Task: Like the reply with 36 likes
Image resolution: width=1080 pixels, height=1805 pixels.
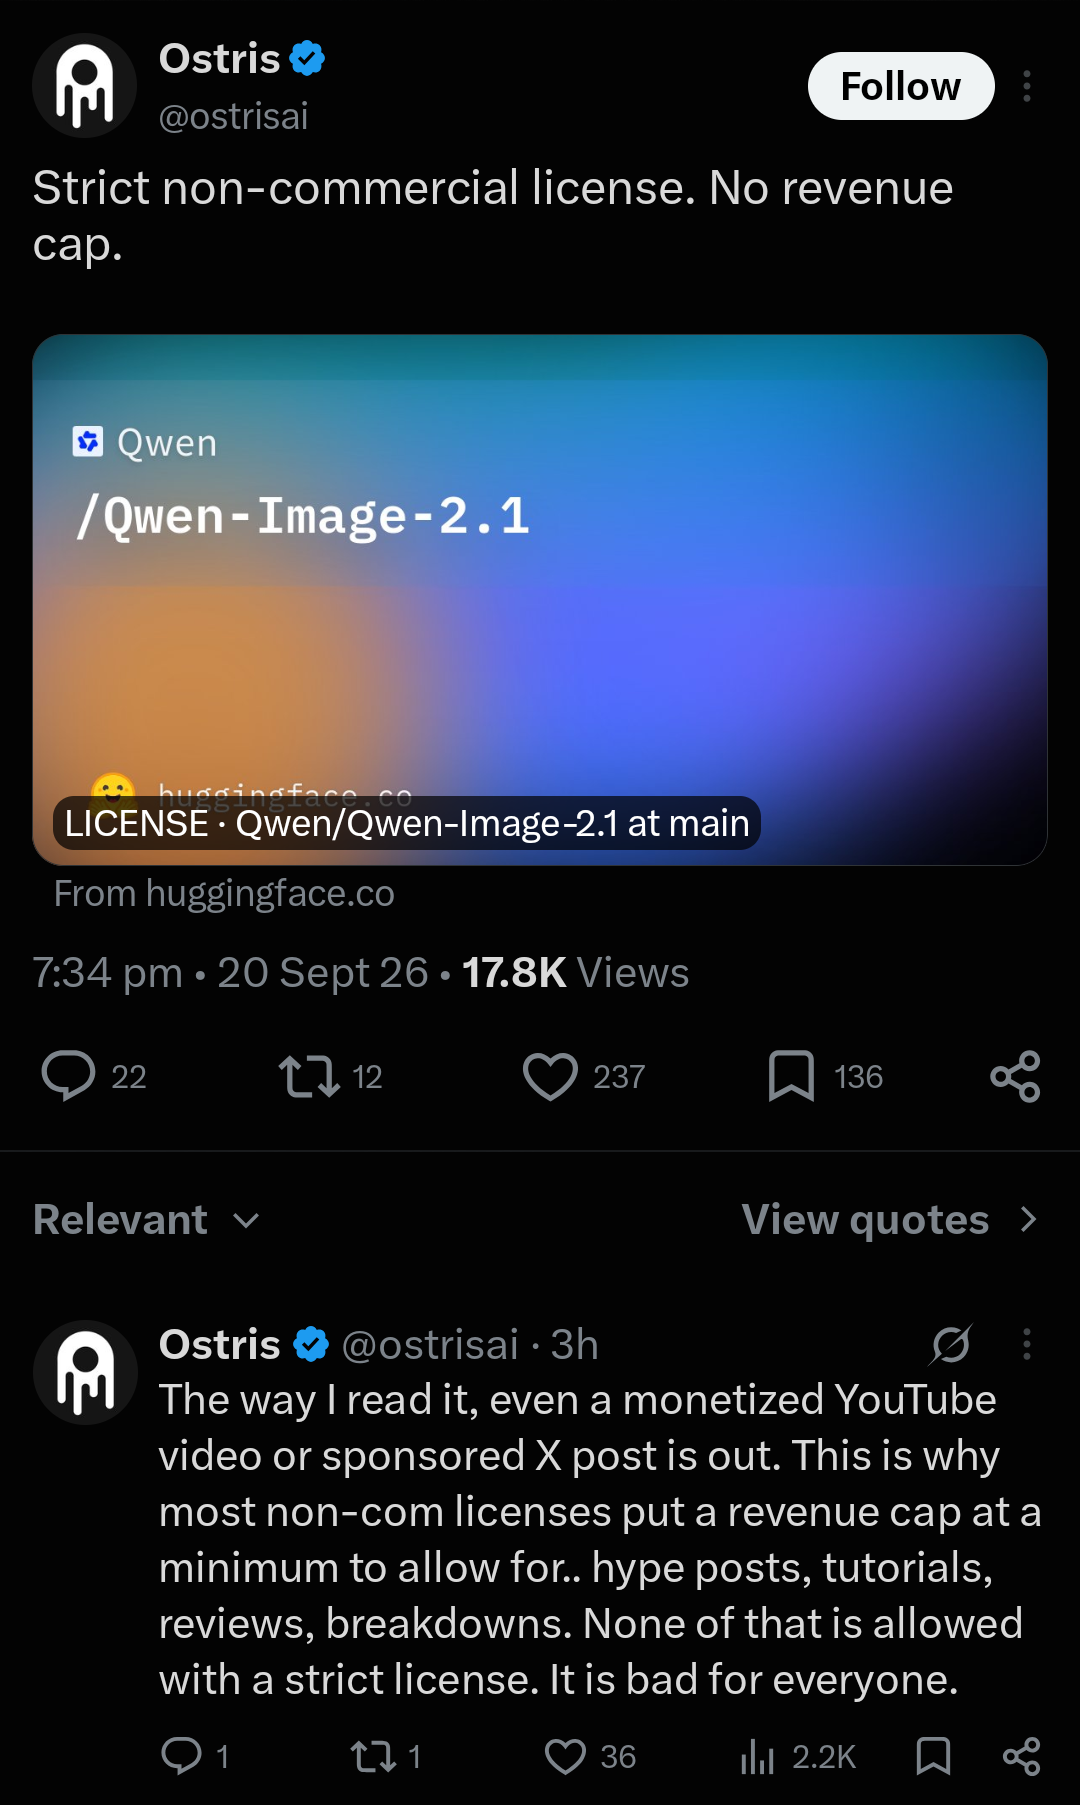Action: click(565, 1756)
